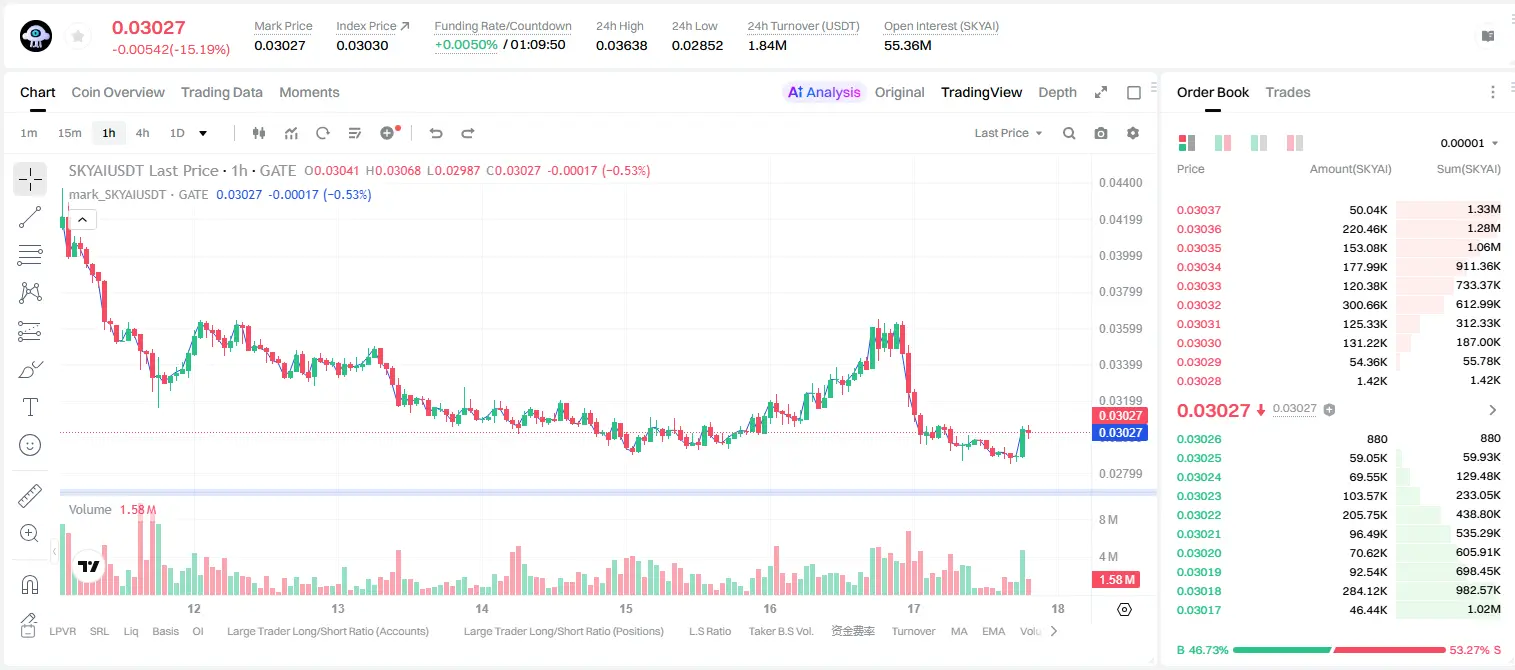Select the trend line drawing tool

point(30,217)
